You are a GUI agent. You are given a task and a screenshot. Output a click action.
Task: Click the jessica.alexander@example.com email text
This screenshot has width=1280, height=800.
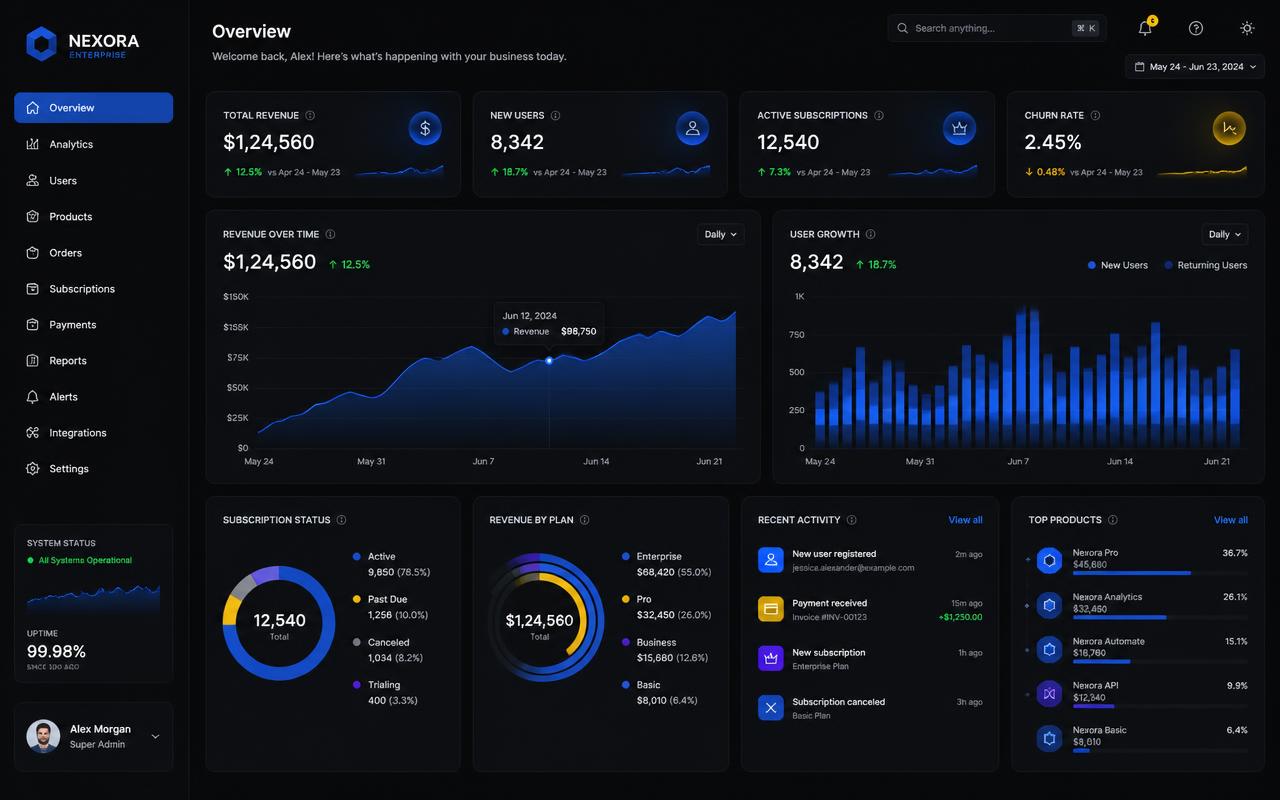pyautogui.click(x=853, y=568)
